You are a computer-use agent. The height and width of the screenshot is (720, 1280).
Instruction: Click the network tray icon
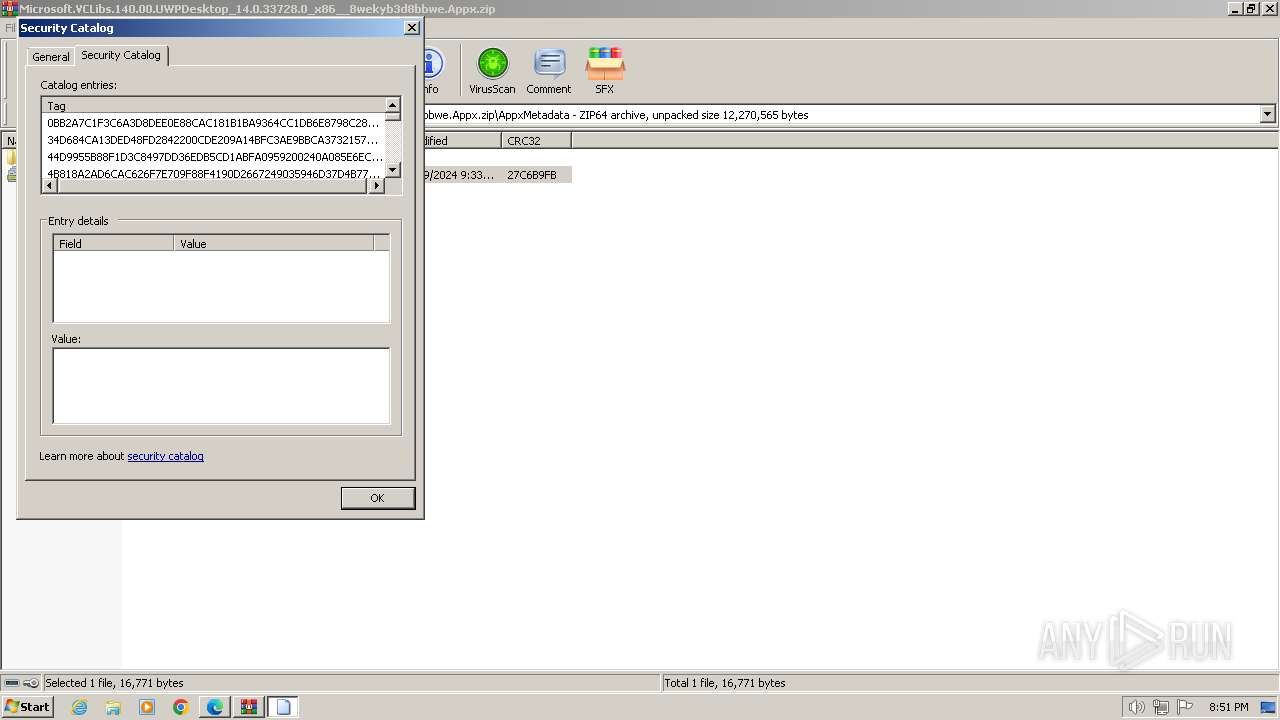click(x=1161, y=707)
